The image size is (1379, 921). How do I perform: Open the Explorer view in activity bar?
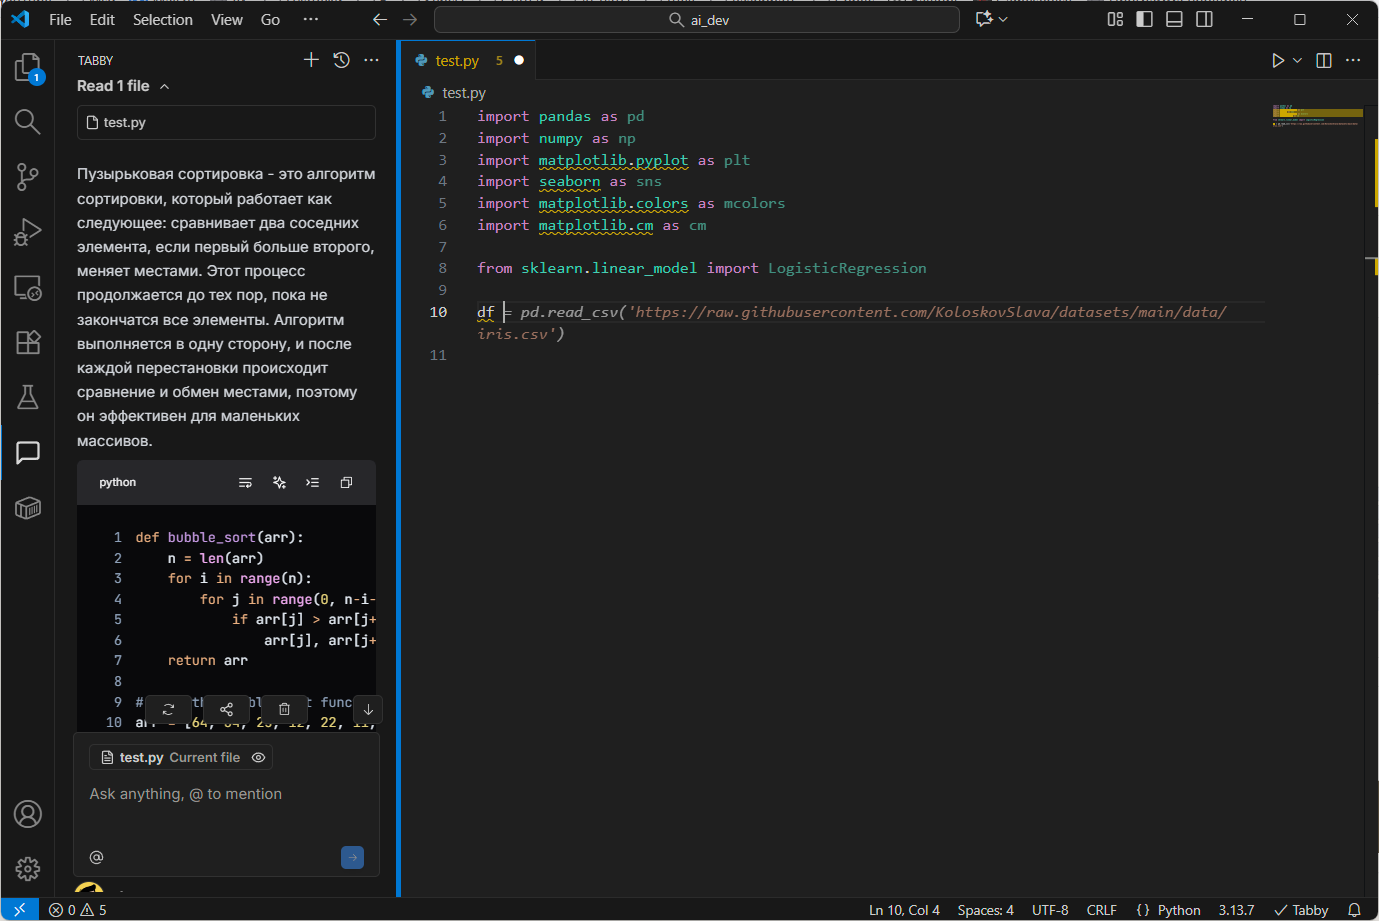tap(27, 68)
